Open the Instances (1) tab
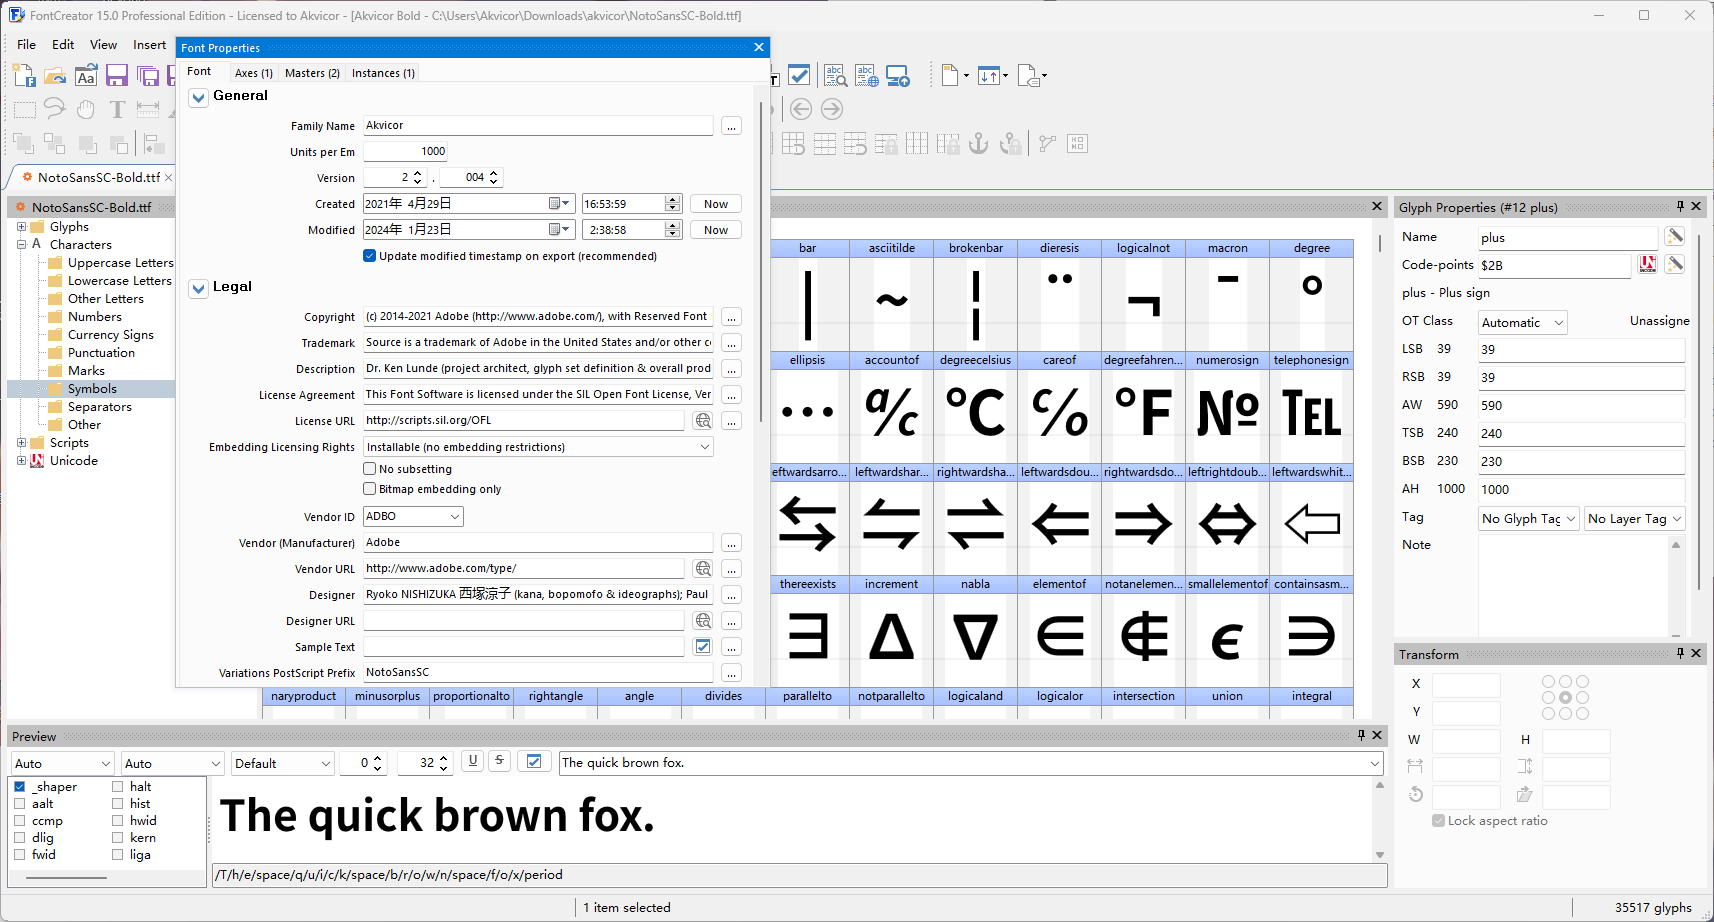Viewport: 1714px width, 922px height. coord(383,73)
